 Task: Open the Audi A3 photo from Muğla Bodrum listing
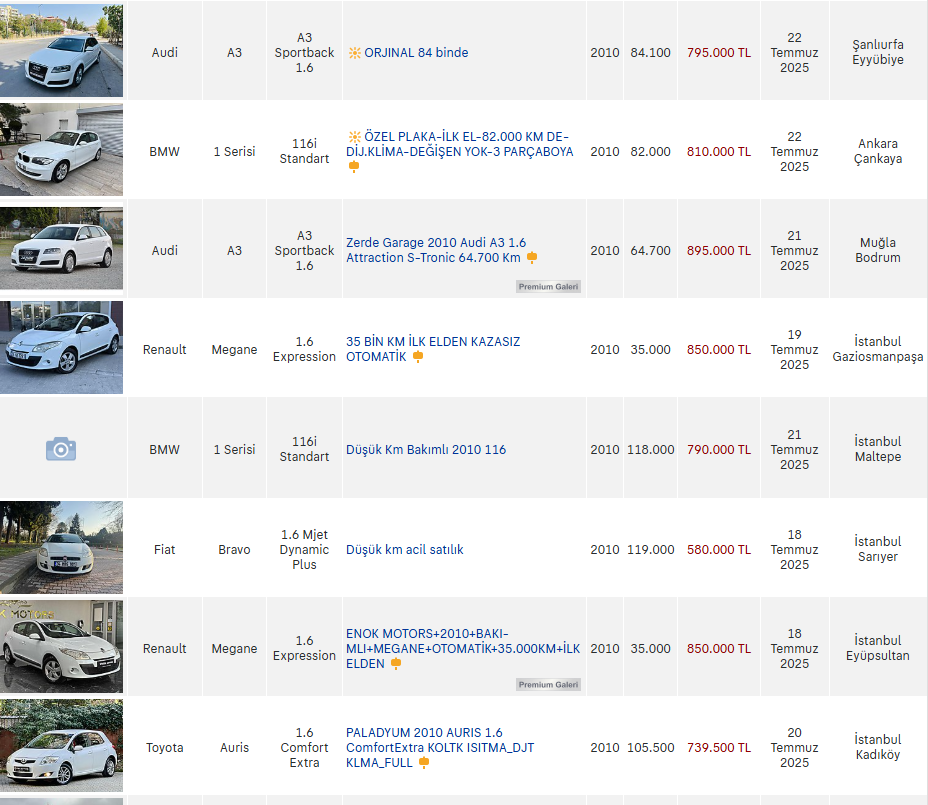[62, 249]
